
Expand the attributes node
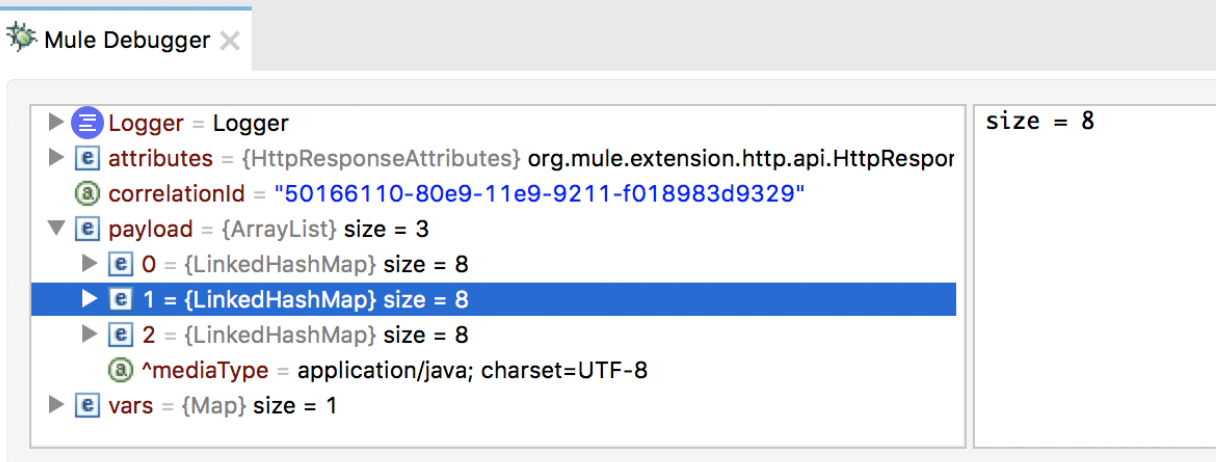coord(56,158)
